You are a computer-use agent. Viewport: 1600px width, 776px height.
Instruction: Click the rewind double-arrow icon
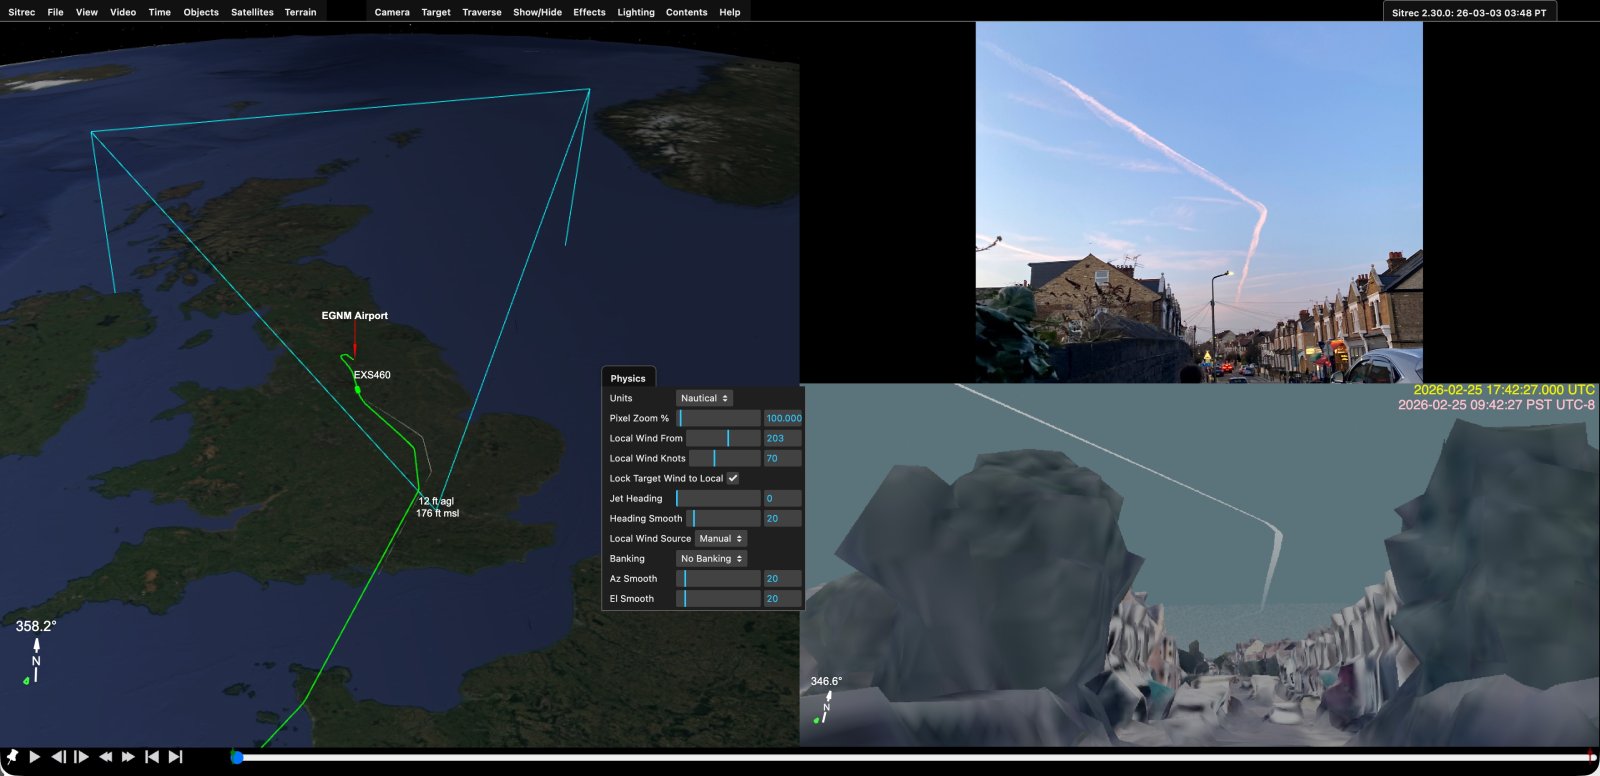point(105,757)
